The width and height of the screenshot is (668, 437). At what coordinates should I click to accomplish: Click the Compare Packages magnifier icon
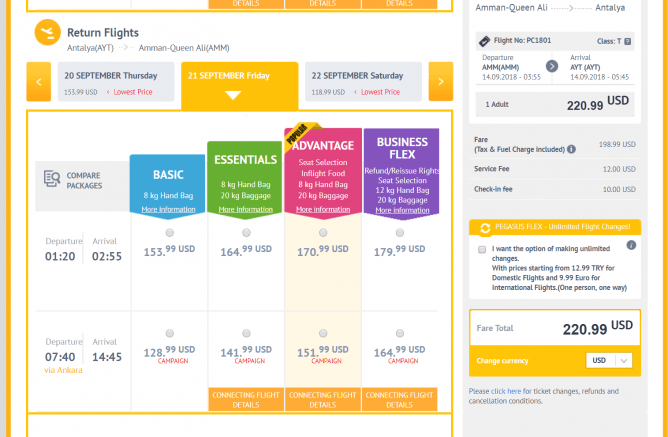click(52, 180)
